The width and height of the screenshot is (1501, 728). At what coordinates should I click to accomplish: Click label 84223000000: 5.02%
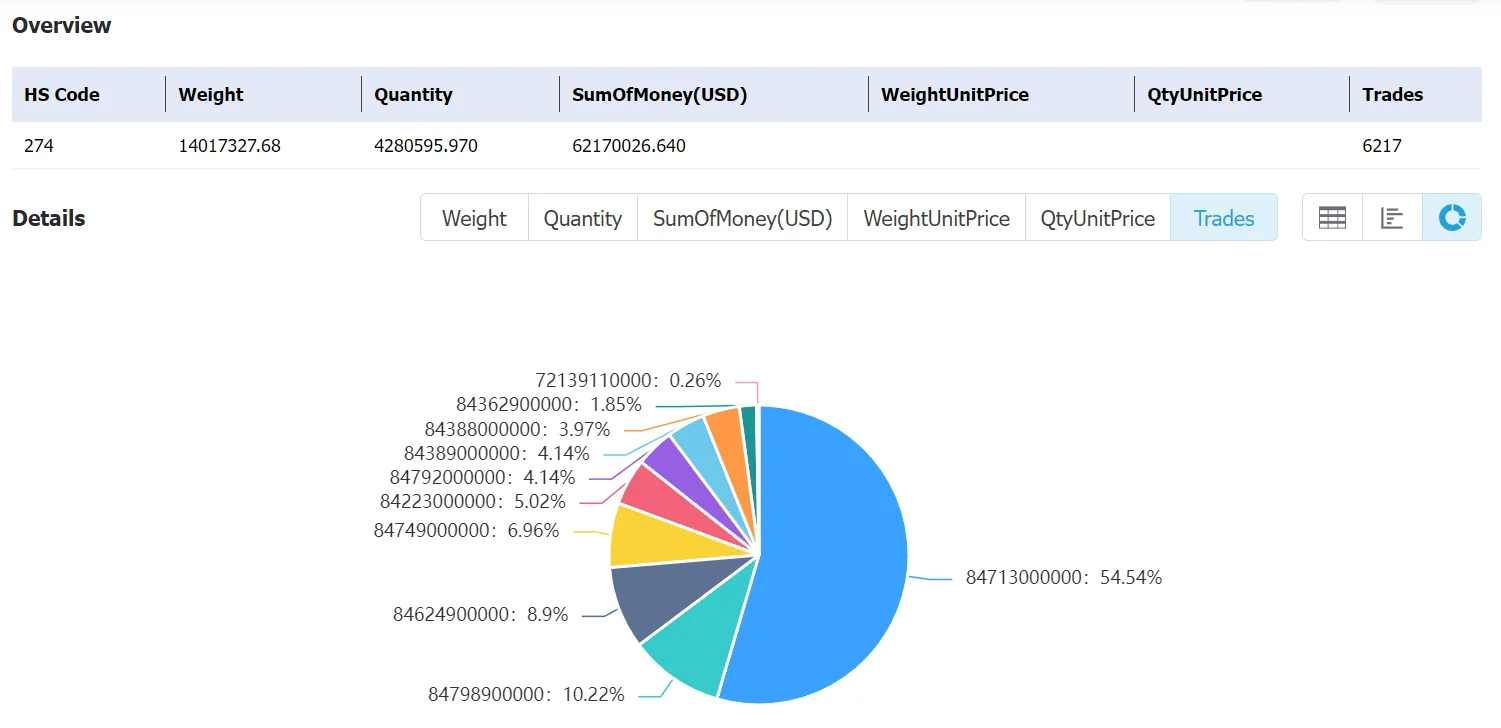pos(473,501)
